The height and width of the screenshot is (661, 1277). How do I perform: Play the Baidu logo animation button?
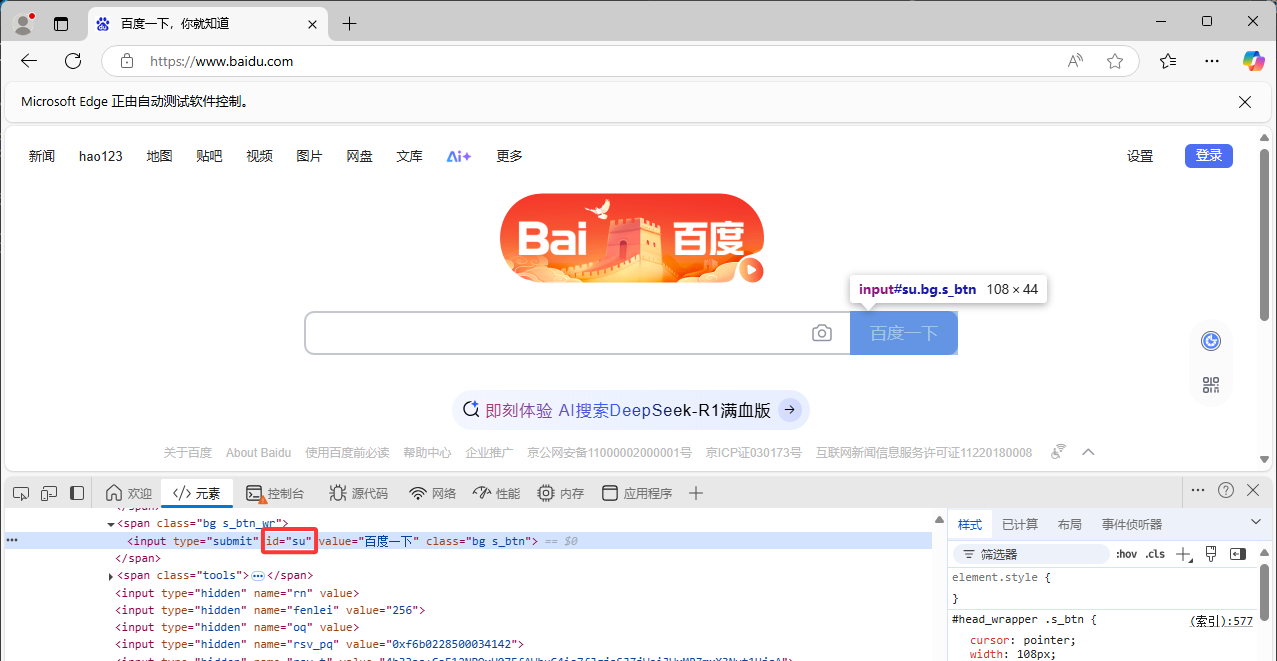coord(752,269)
